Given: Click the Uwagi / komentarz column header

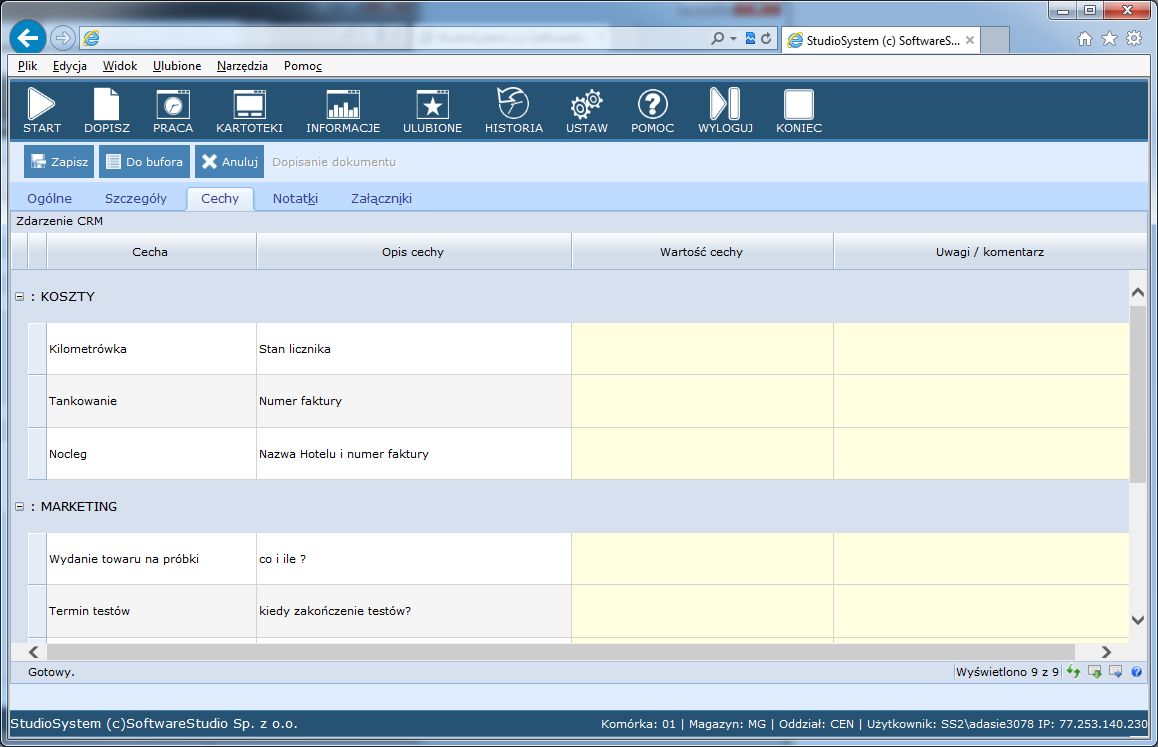Looking at the screenshot, I should click(990, 252).
